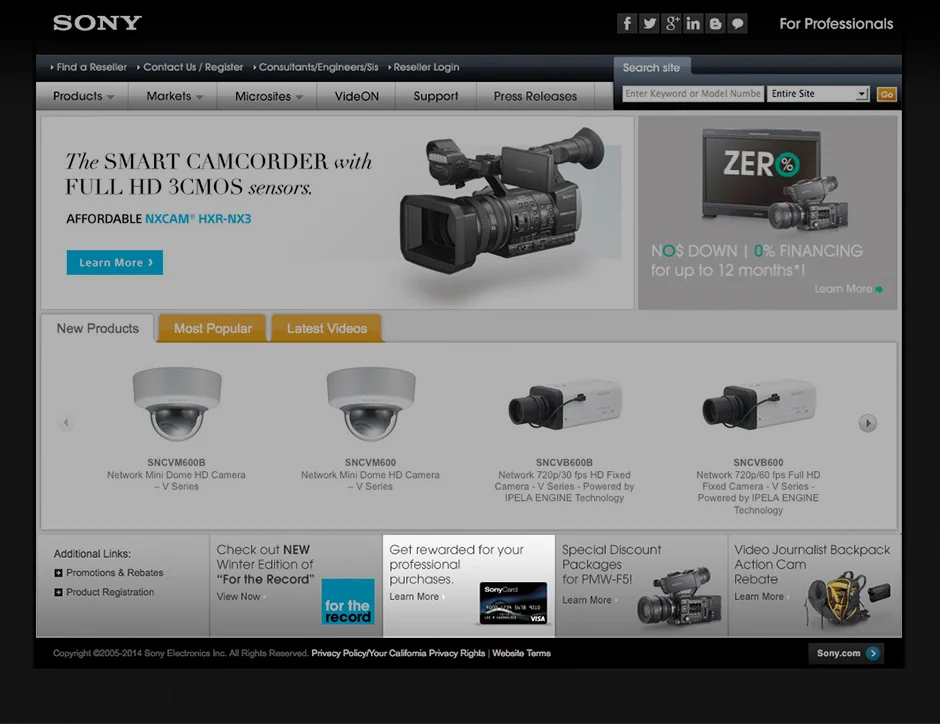940x724 pixels.
Task: Click the 'for the record' blue logo
Action: (348, 601)
